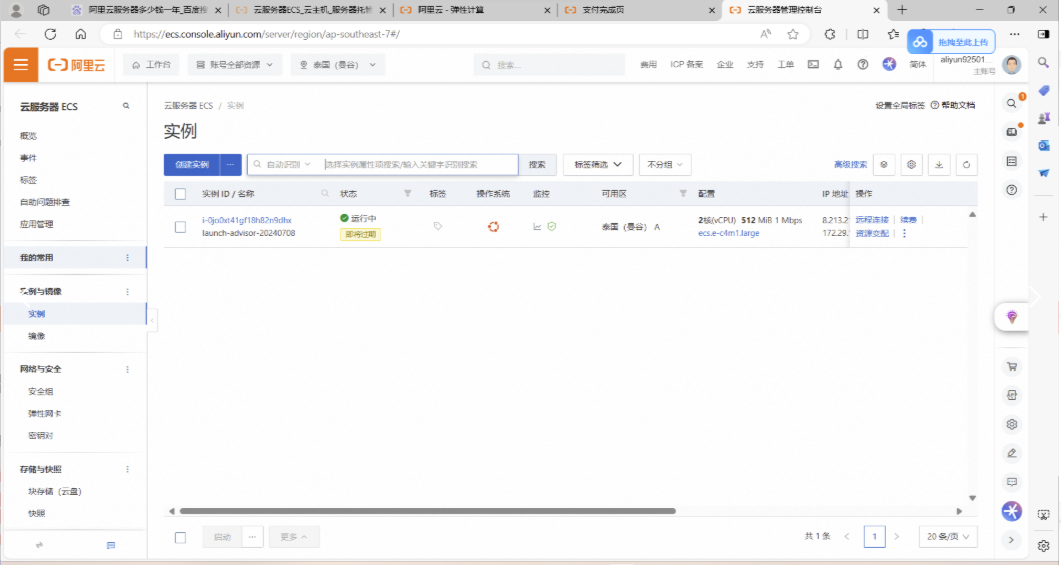Click the 创建实例 button
Image resolution: width=1061 pixels, height=565 pixels.
click(x=192, y=165)
